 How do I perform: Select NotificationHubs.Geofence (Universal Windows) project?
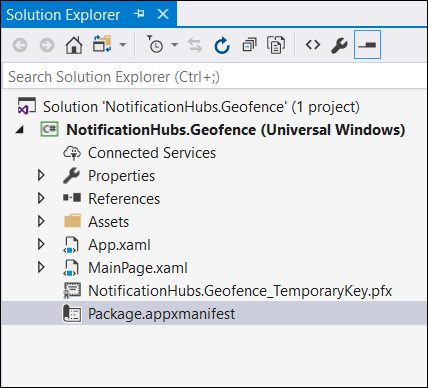pyautogui.click(x=236, y=130)
